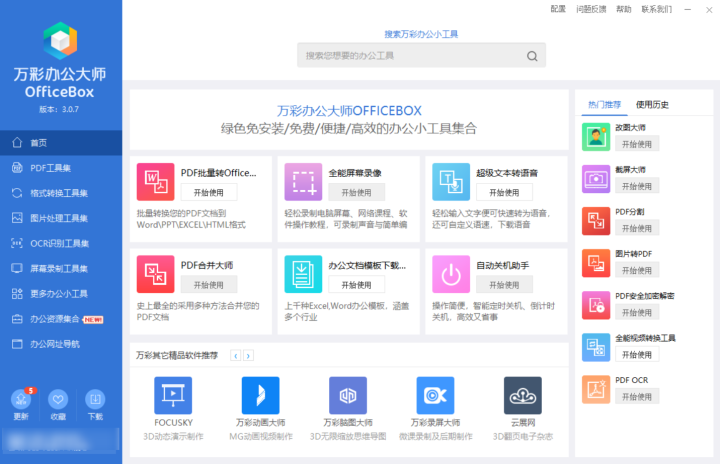The image size is (720, 464).
Task: Click the 收藏 favorites heart icon
Action: coord(58,399)
